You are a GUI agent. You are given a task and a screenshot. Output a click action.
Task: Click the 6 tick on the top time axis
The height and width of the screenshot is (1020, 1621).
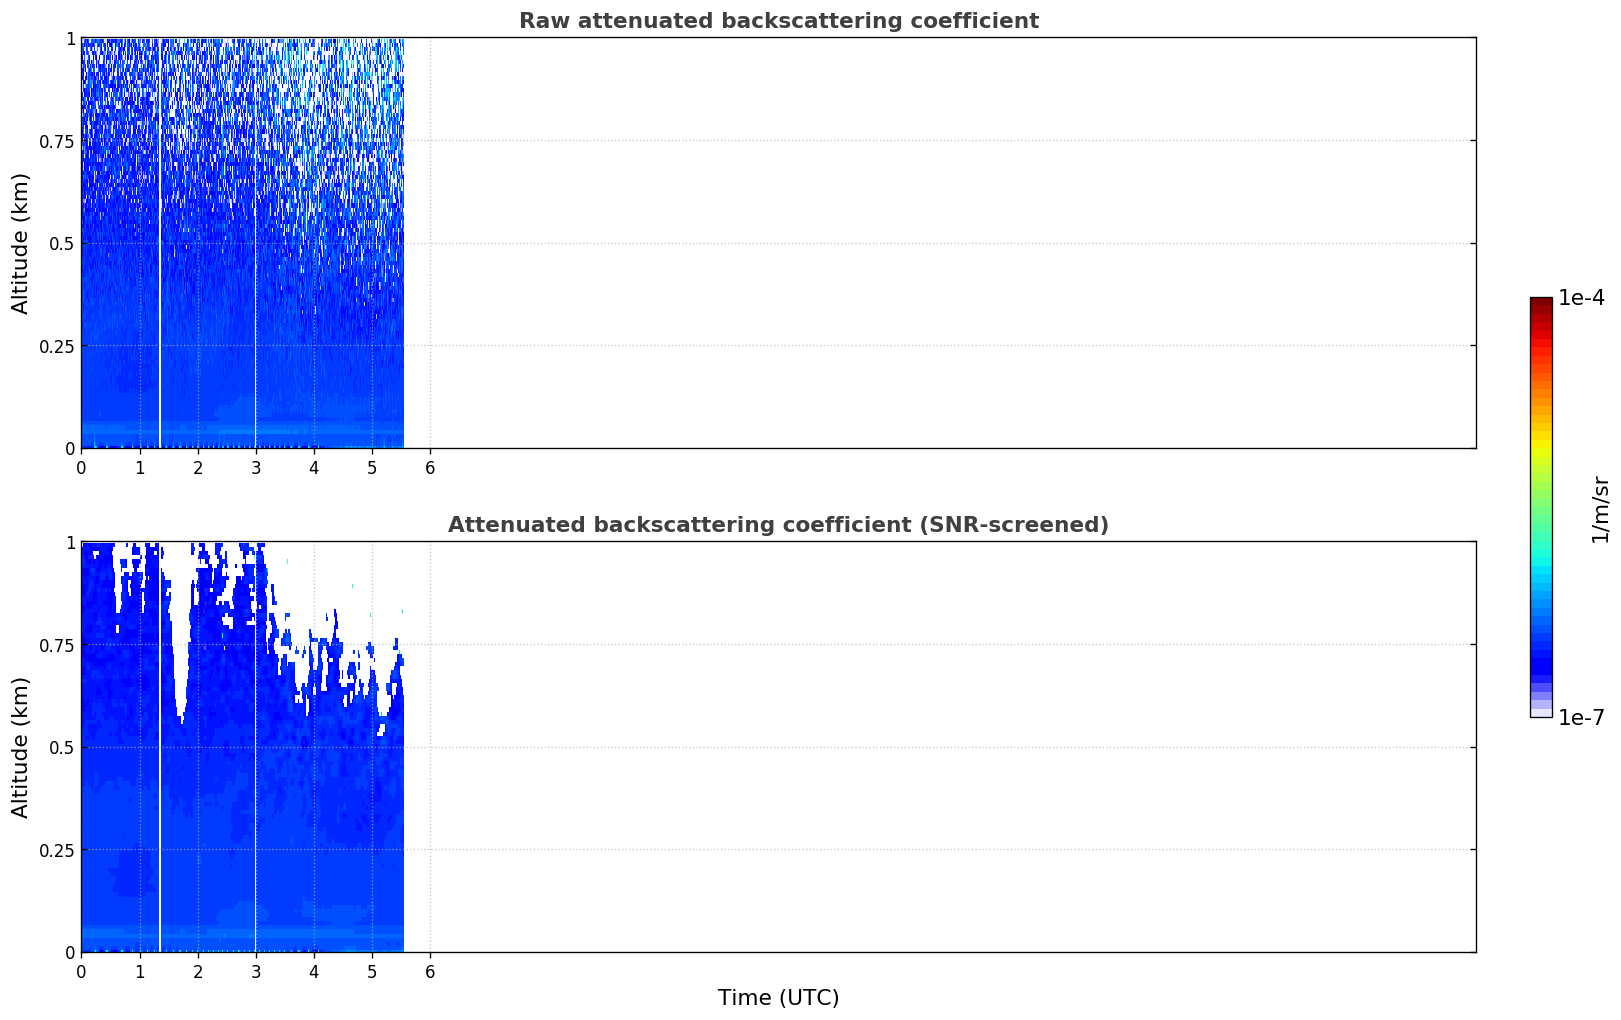430,467
